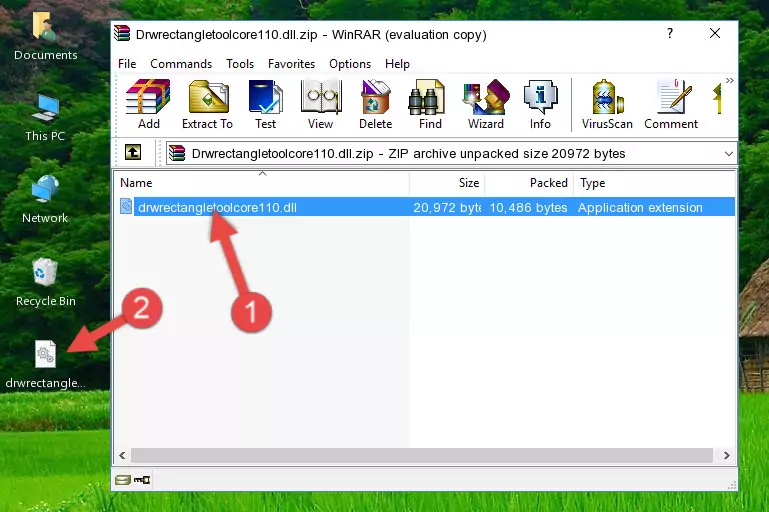Click the archive icon in address bar
The height and width of the screenshot is (512, 769).
pos(177,154)
